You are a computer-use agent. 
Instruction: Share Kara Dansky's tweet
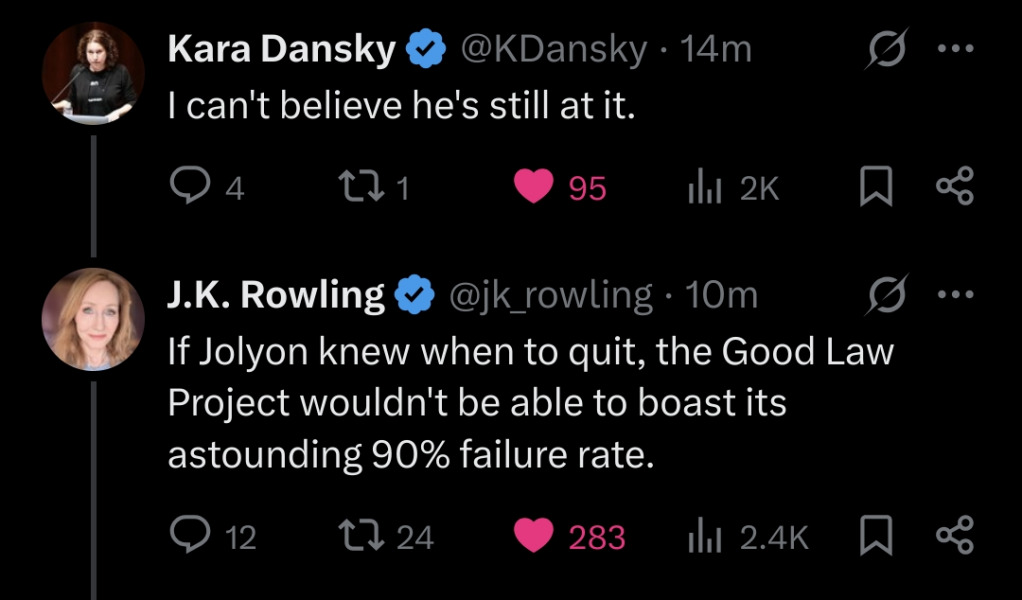click(954, 188)
